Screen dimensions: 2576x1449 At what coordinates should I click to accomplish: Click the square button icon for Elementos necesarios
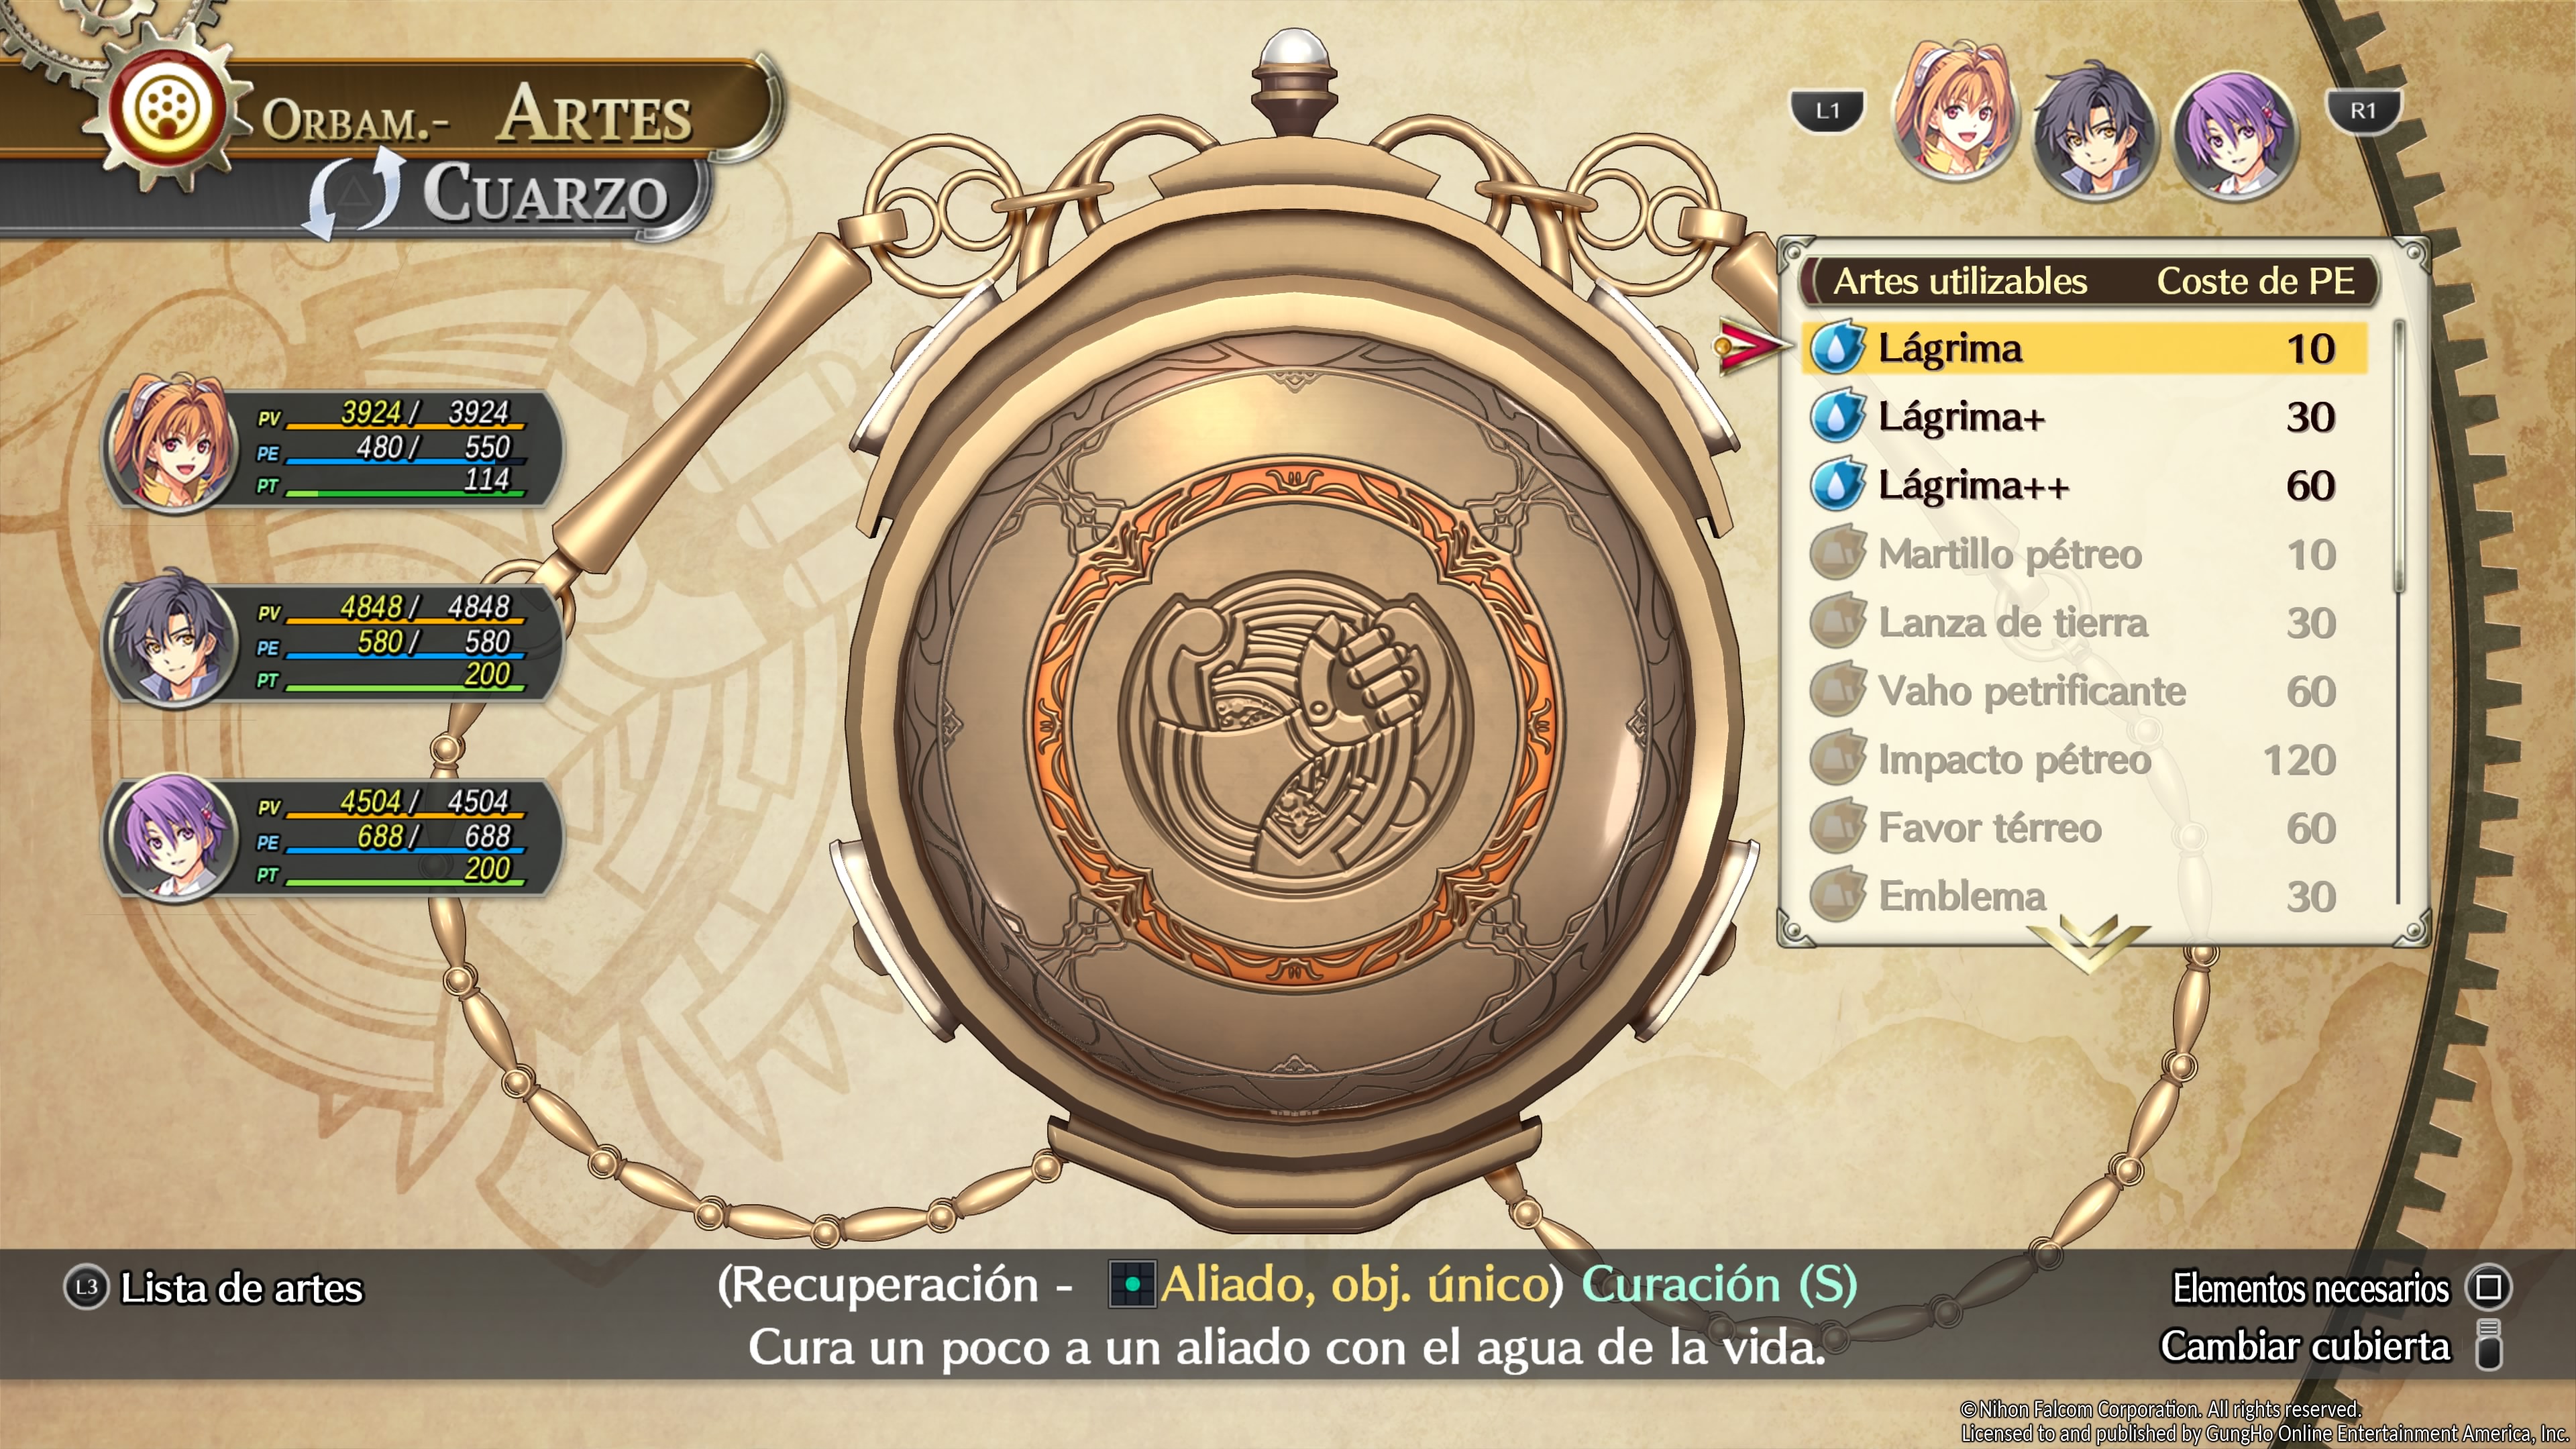pos(2489,1288)
